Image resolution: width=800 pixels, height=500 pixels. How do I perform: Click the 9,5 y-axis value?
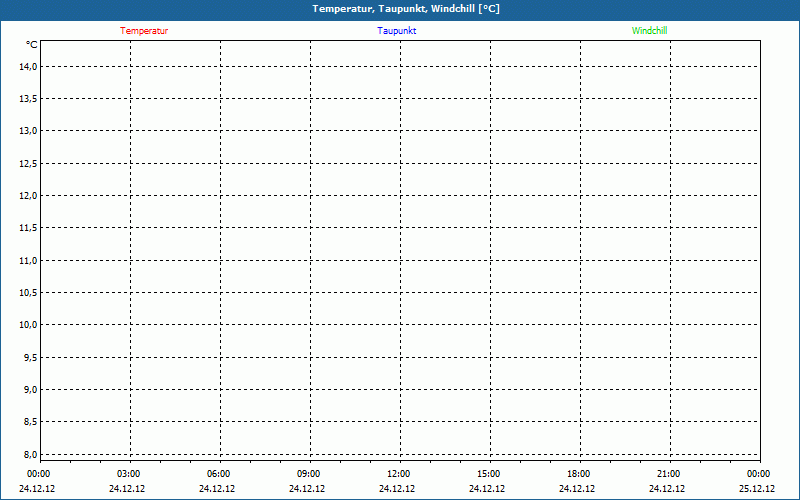point(30,357)
